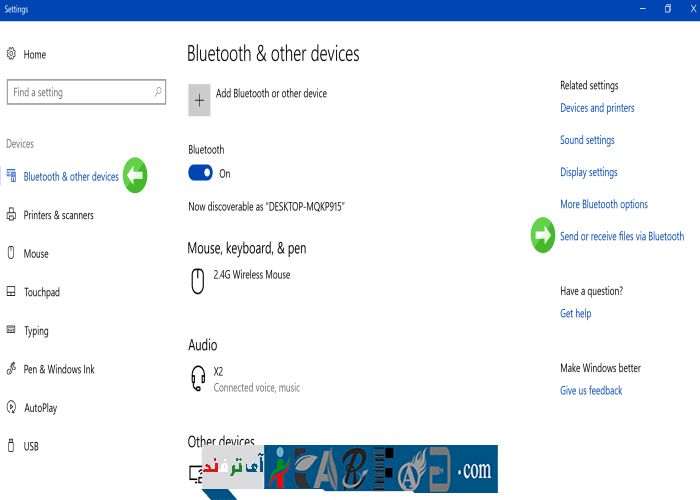
Task: Click the Printers & scanners icon
Action: pyautogui.click(x=11, y=215)
